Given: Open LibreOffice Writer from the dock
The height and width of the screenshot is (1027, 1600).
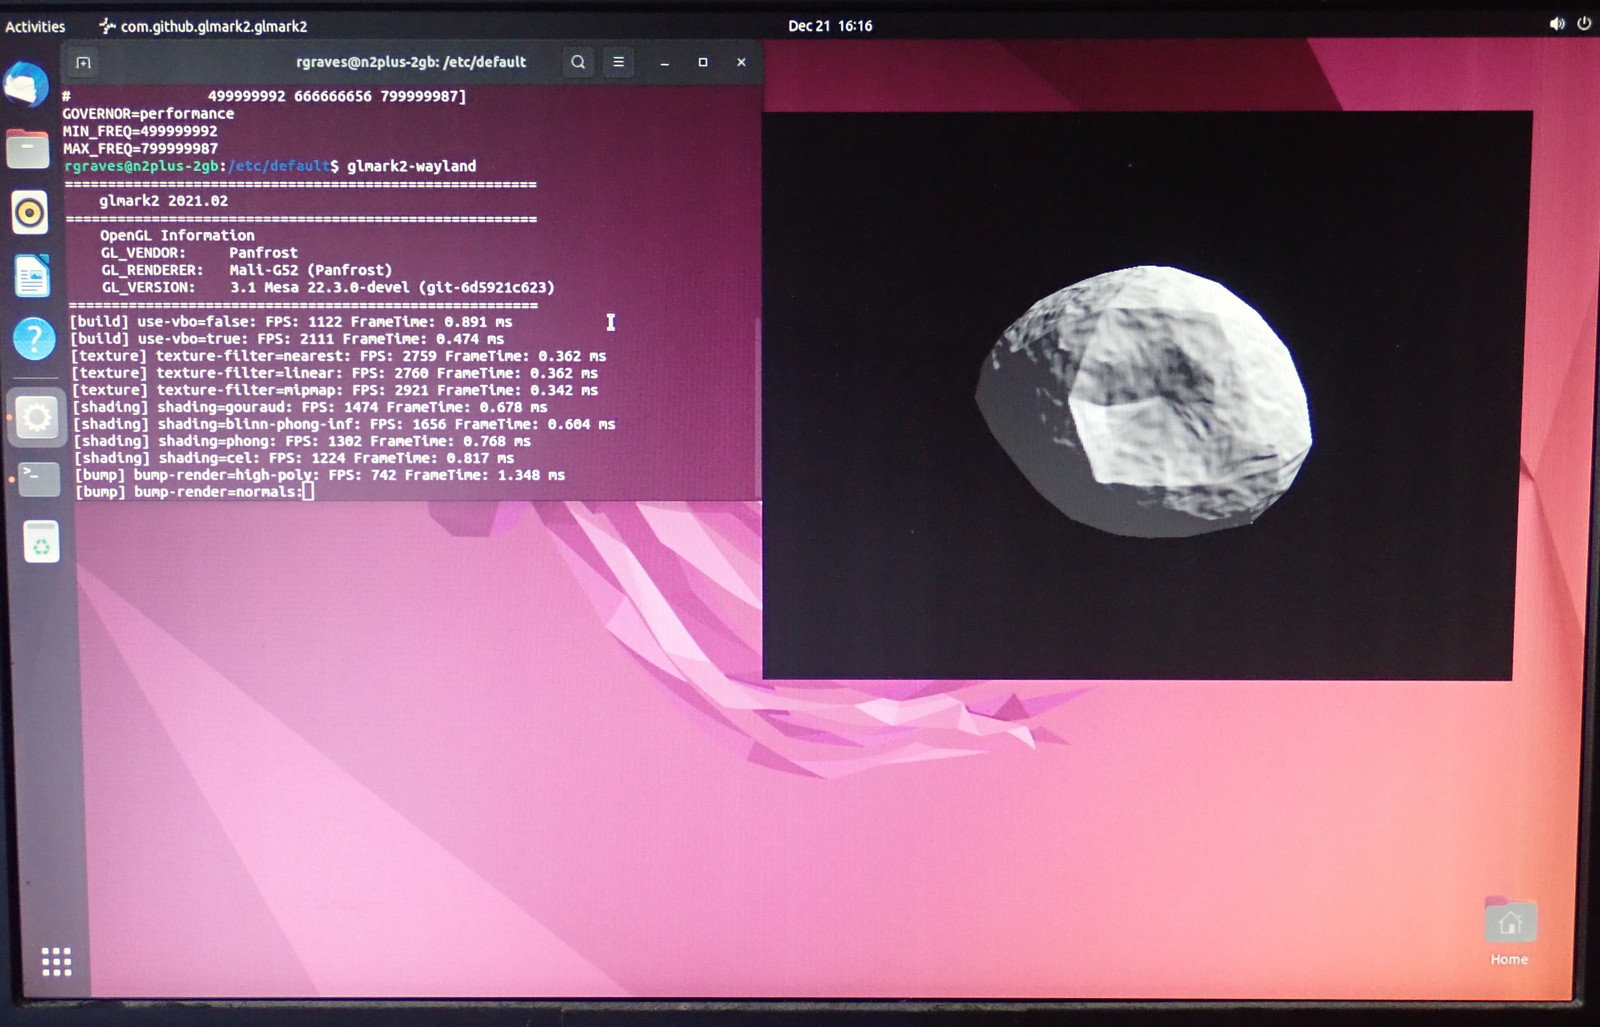Looking at the screenshot, I should coord(32,276).
